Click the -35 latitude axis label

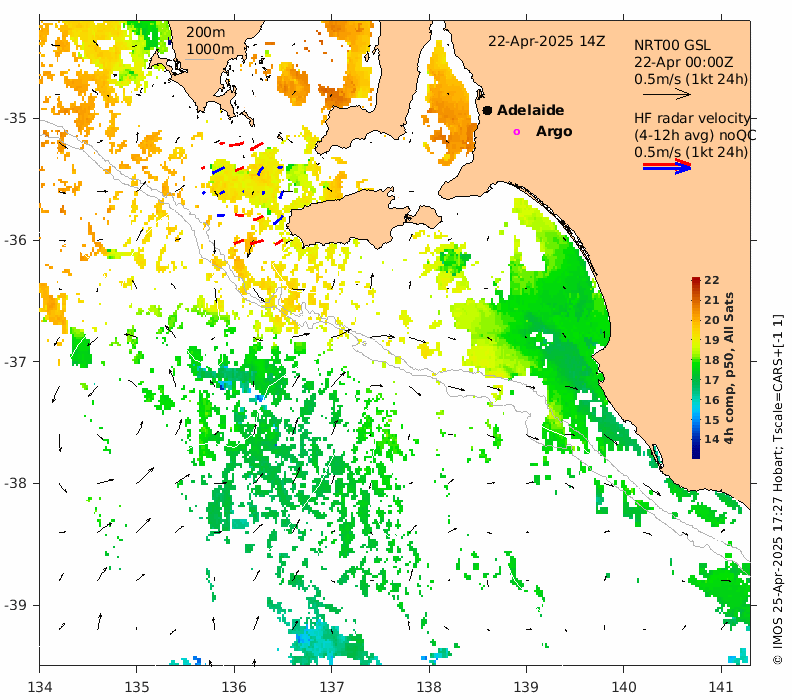15,119
